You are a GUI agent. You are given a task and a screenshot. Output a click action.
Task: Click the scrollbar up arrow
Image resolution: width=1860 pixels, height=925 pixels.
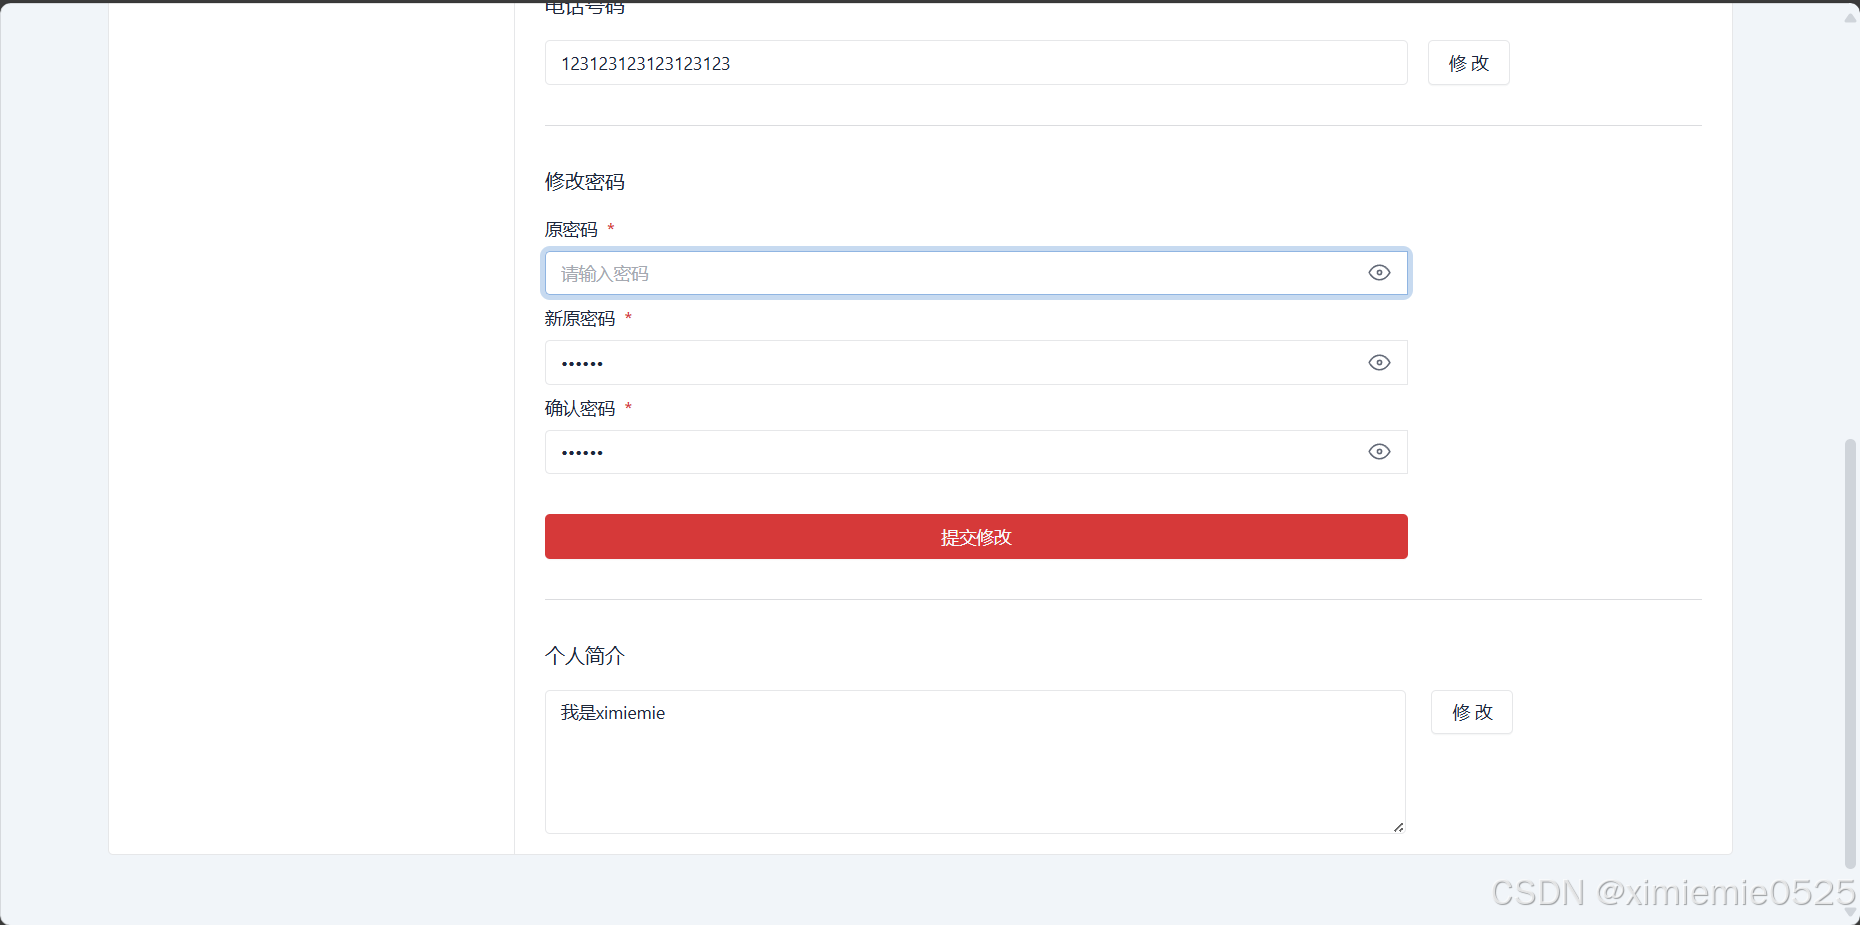[1850, 18]
